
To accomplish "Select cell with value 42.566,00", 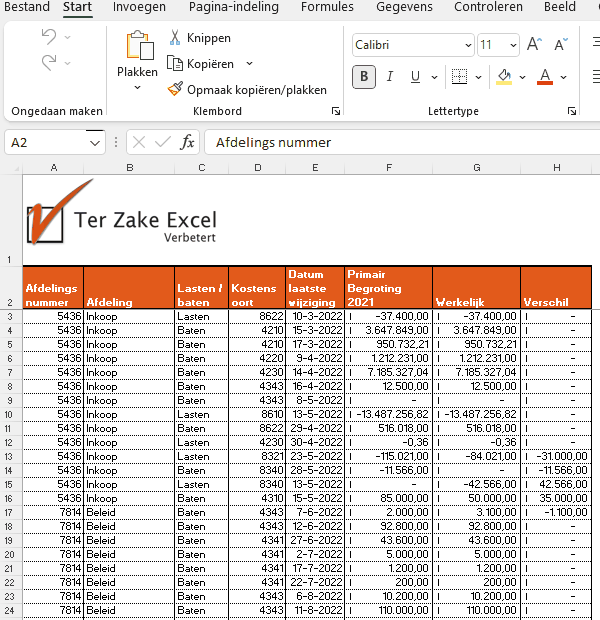I will pyautogui.click(x=556, y=484).
